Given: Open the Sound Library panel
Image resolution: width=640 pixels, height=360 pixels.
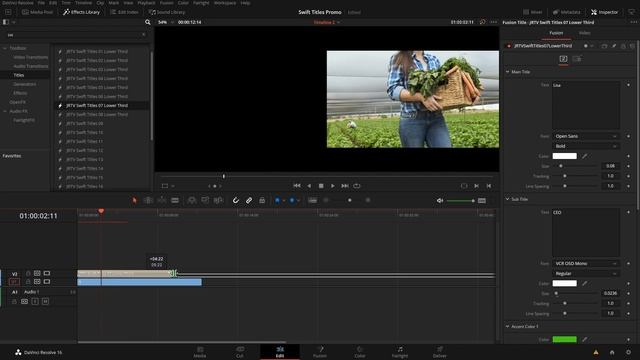Looking at the screenshot, I should tap(167, 12).
